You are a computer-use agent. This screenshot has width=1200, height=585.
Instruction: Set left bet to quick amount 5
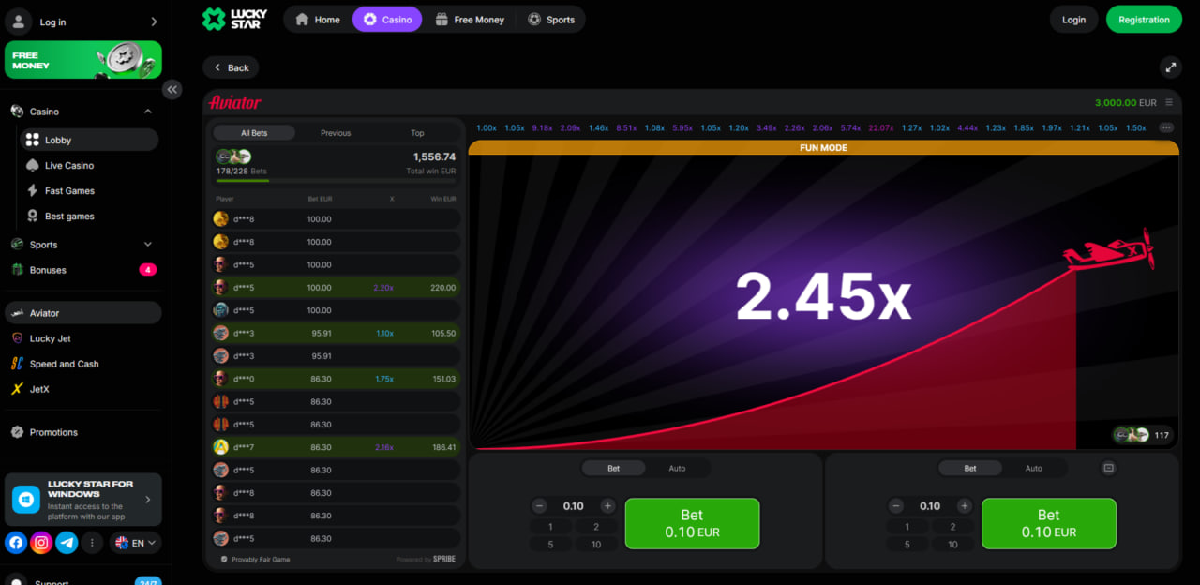click(x=551, y=544)
